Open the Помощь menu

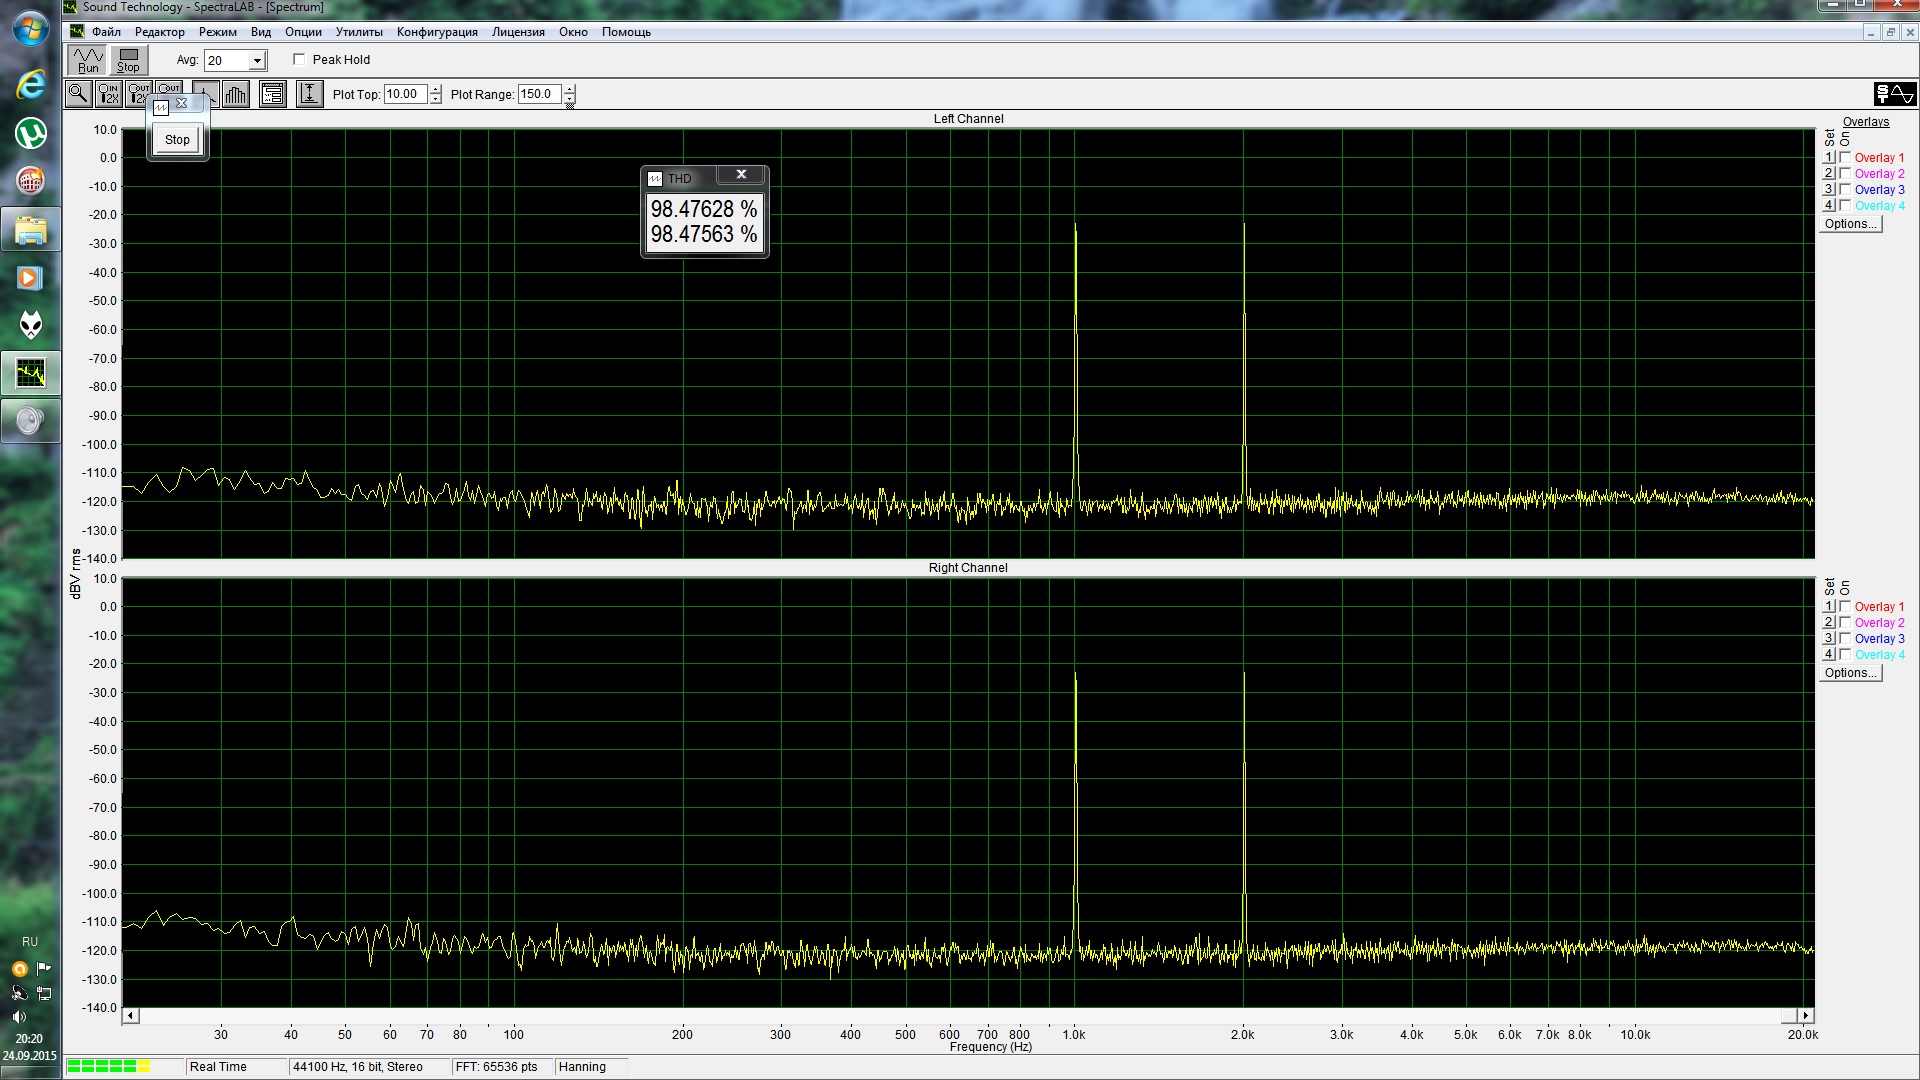[626, 32]
